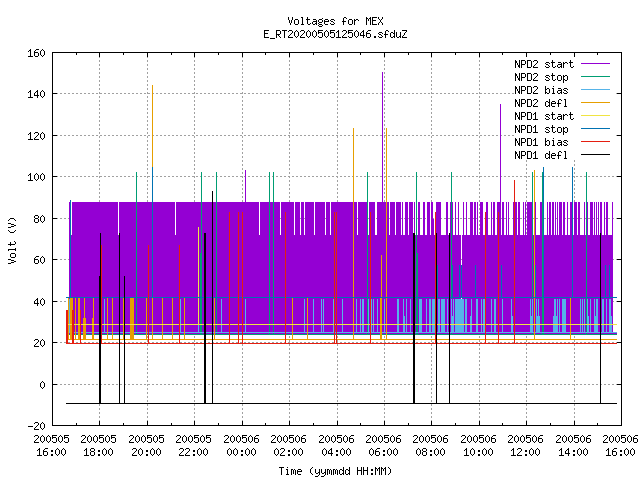640x480 pixels.
Task: Select the NPD1 bias legend label
Action: [541, 142]
